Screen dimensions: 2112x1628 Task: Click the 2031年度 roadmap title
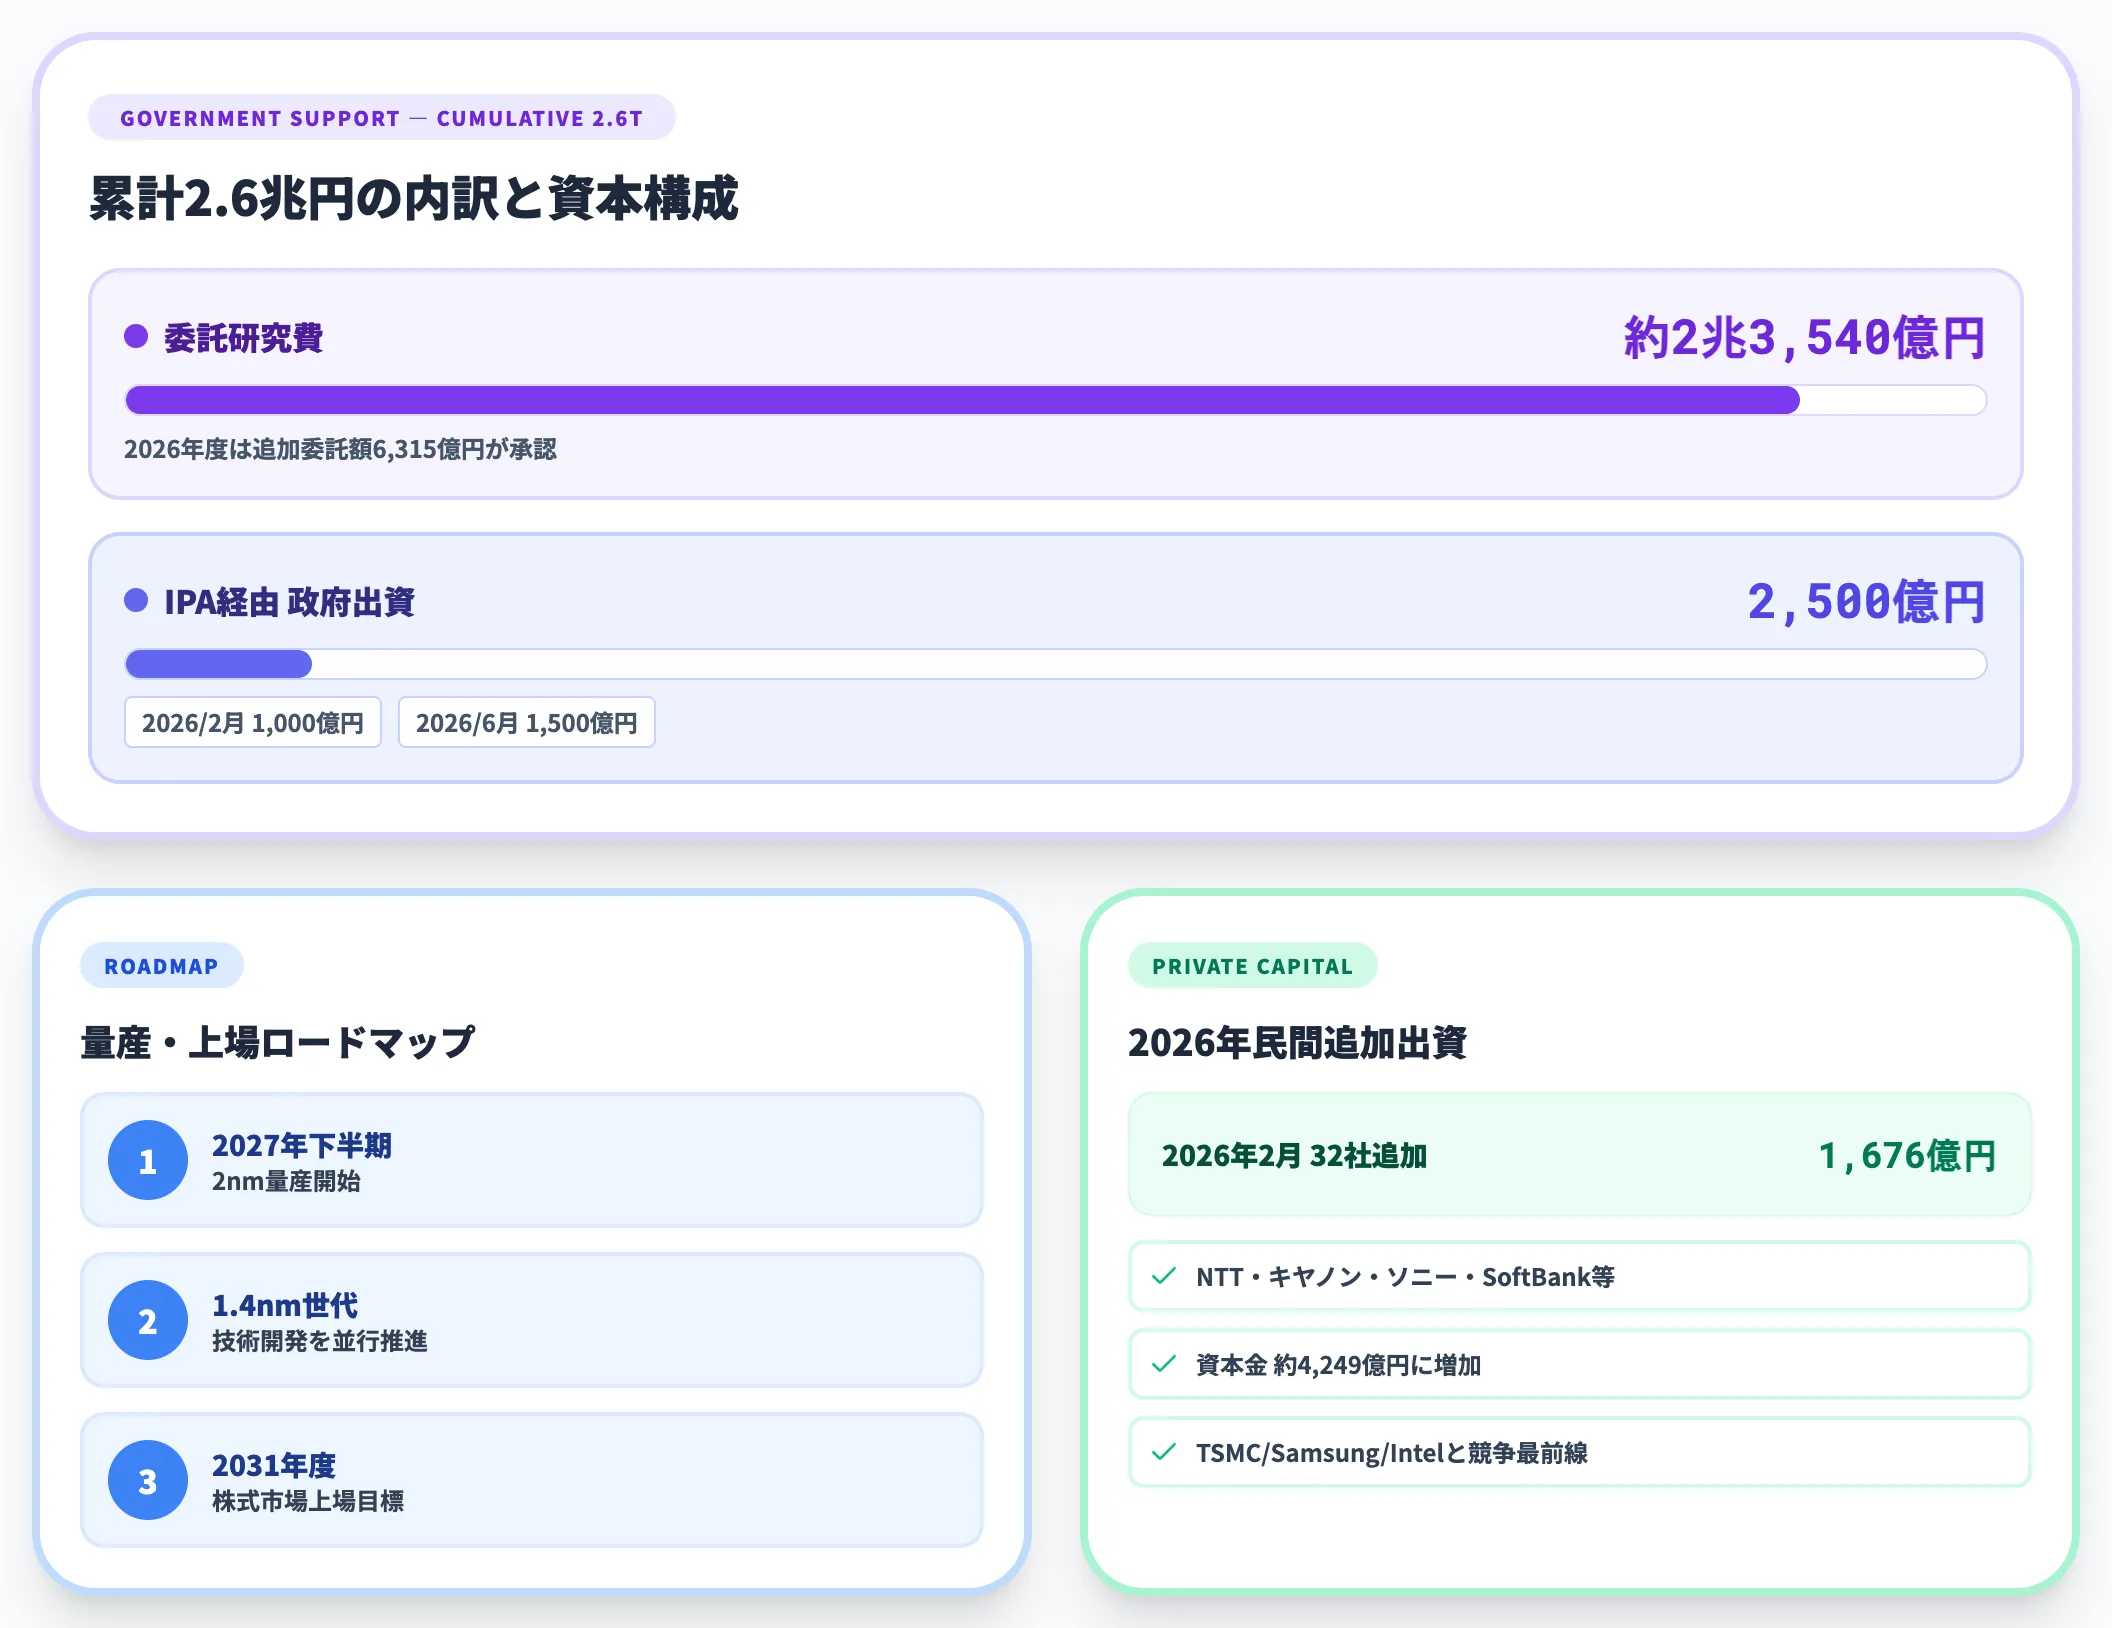click(x=274, y=1465)
